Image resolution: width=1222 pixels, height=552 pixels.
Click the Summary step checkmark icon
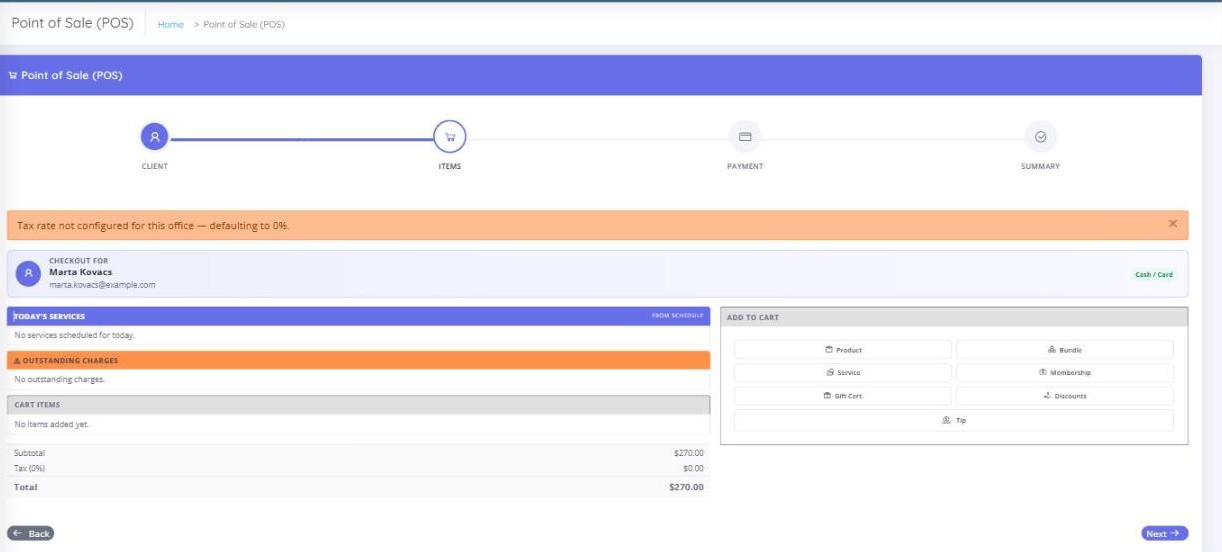[x=1040, y=136]
